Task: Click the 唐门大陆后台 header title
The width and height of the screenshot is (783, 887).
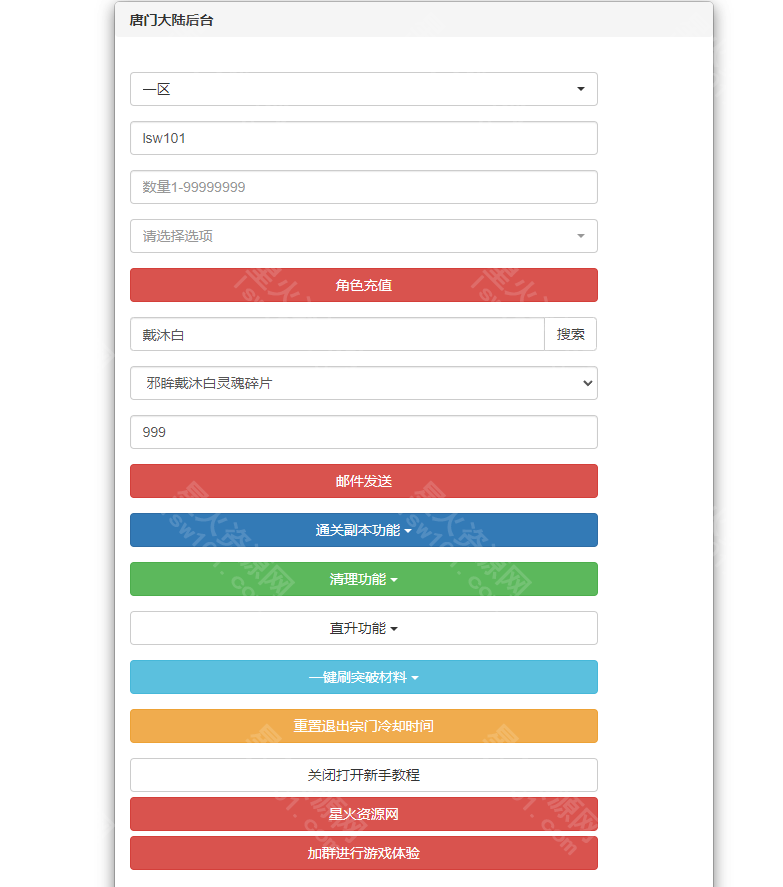Action: [x=163, y=20]
